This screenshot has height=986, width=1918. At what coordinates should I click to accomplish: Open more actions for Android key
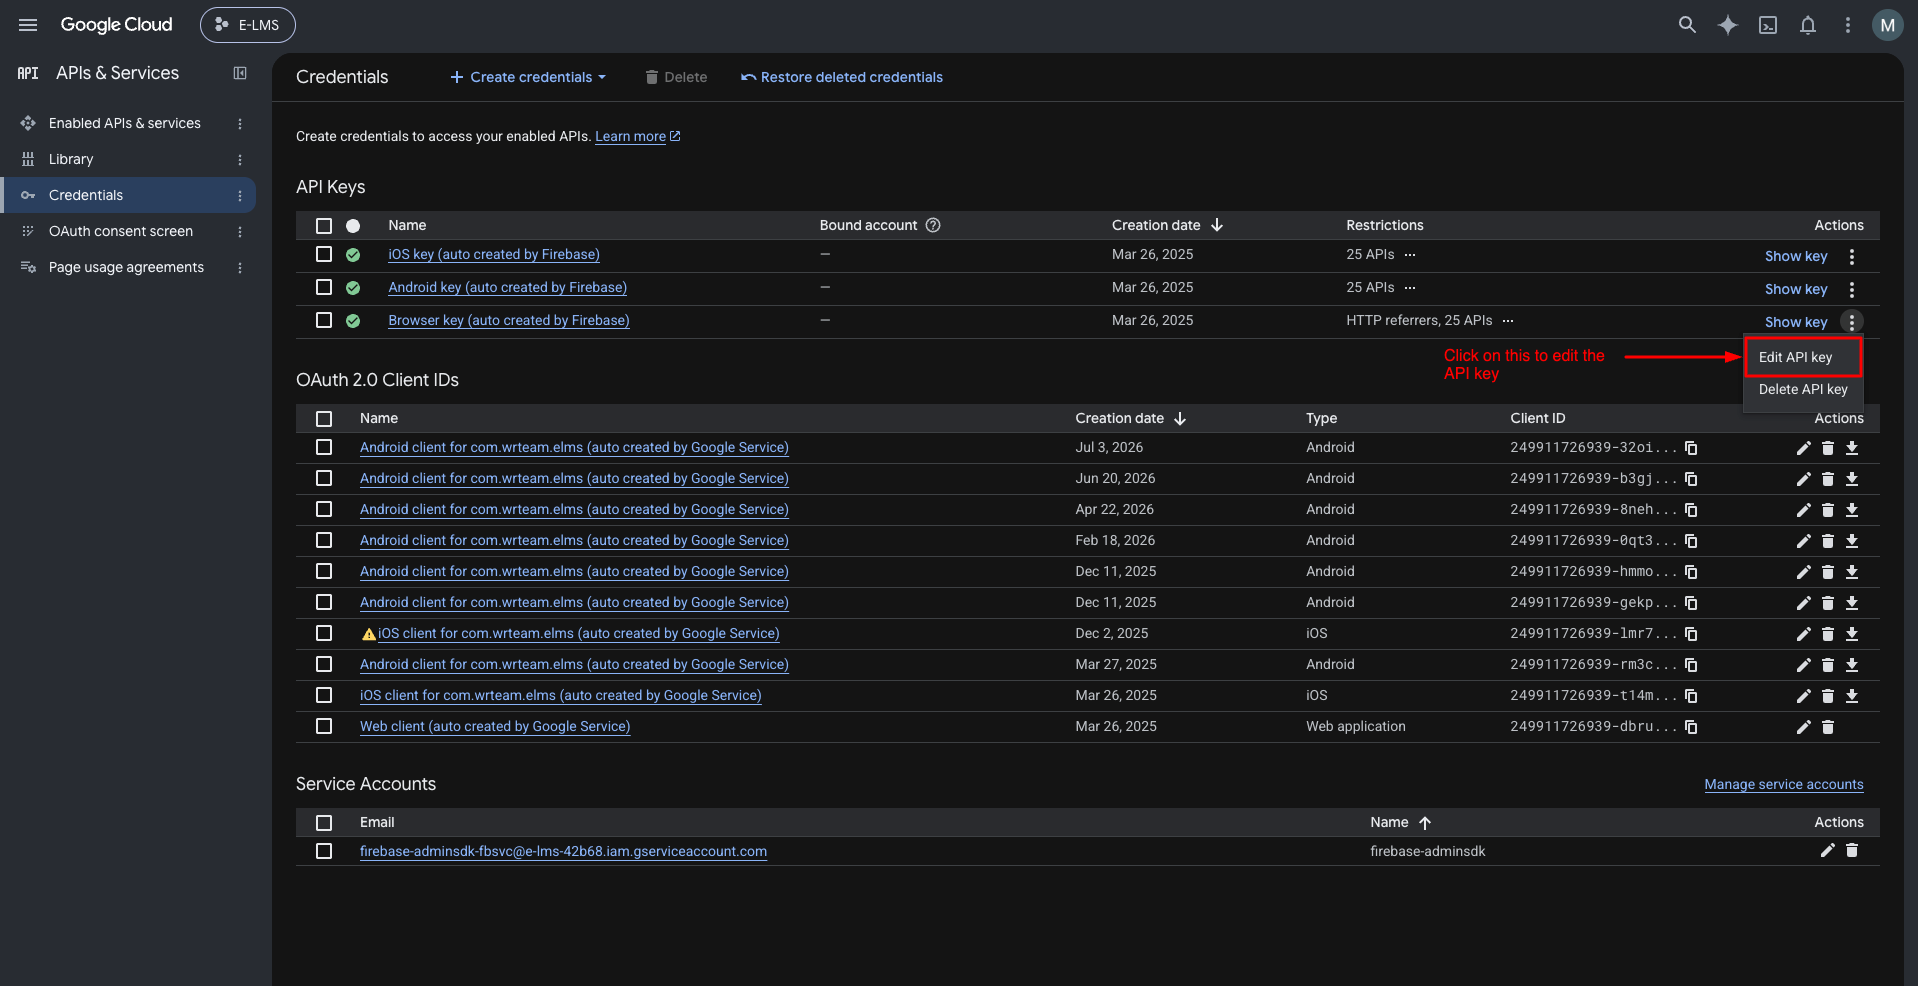1852,290
